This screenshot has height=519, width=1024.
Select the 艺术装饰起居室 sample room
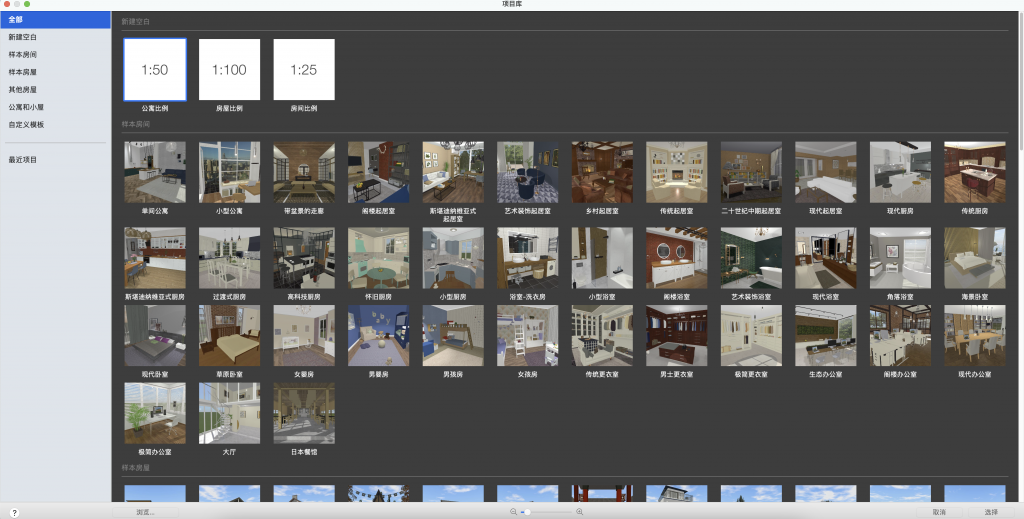528,172
